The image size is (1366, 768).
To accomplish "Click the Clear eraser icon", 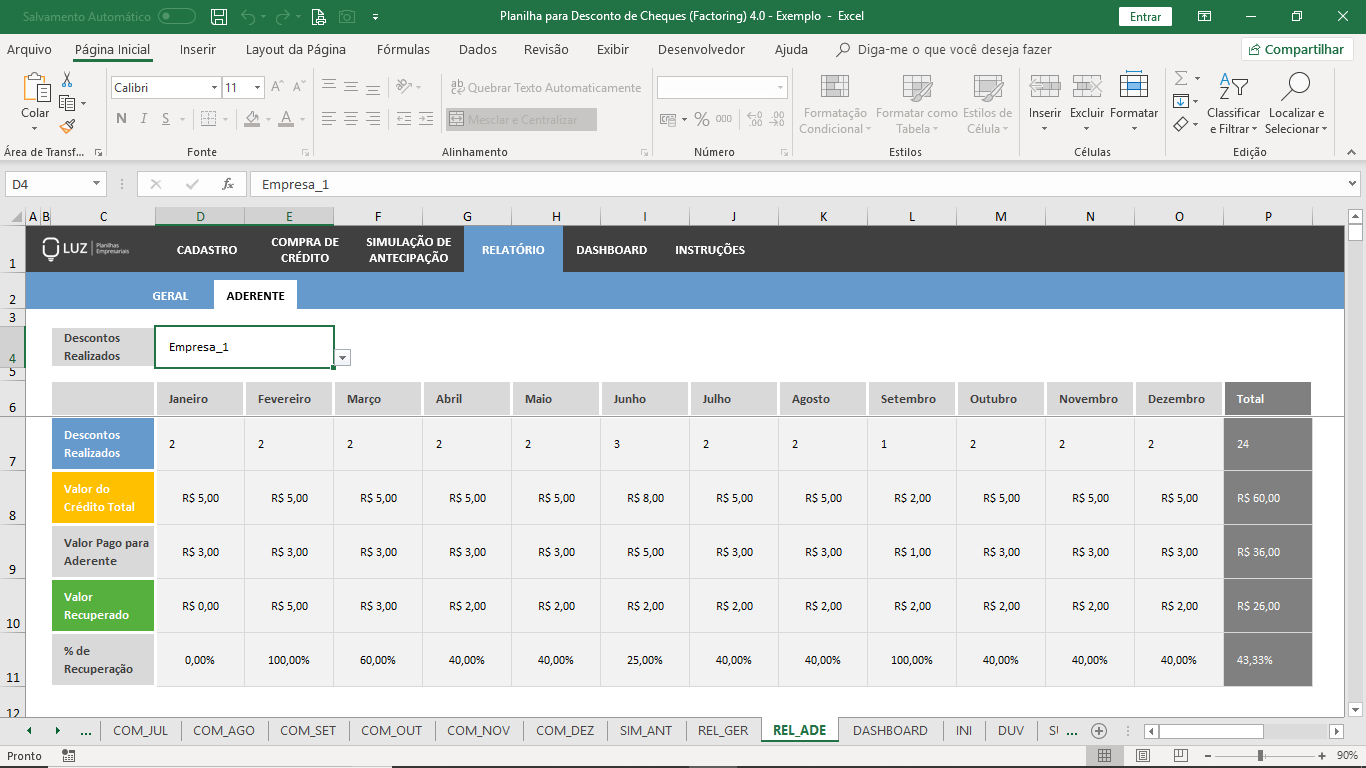I will pyautogui.click(x=1181, y=124).
